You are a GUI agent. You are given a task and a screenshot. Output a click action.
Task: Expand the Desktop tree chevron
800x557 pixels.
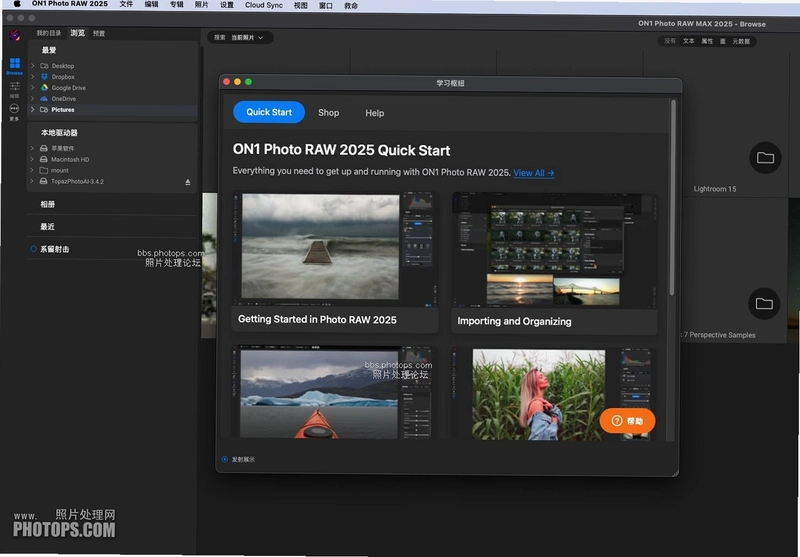[x=33, y=66]
